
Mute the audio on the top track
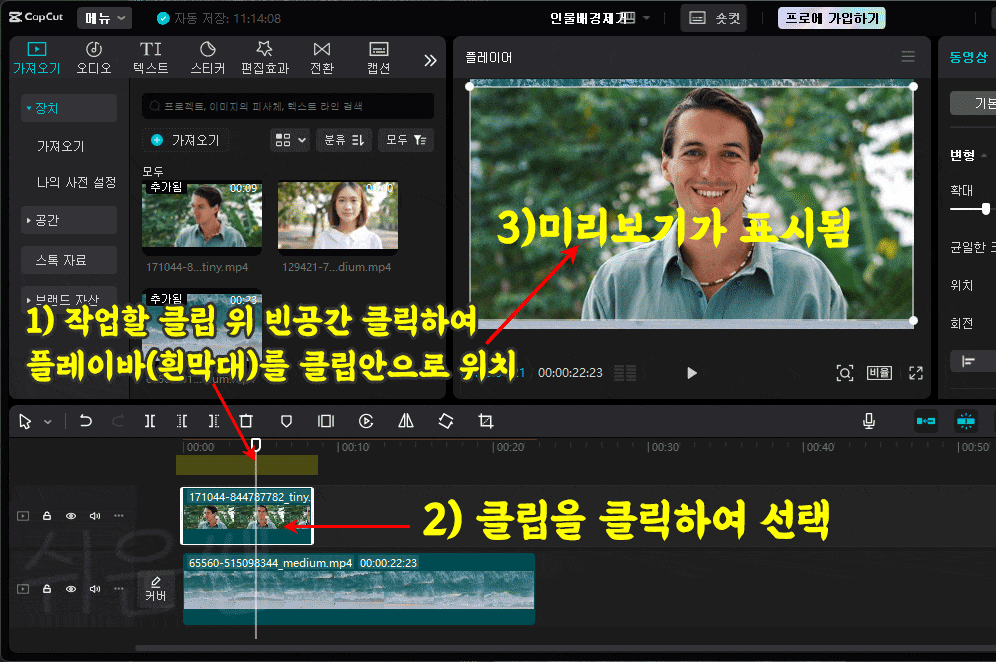pyautogui.click(x=95, y=515)
